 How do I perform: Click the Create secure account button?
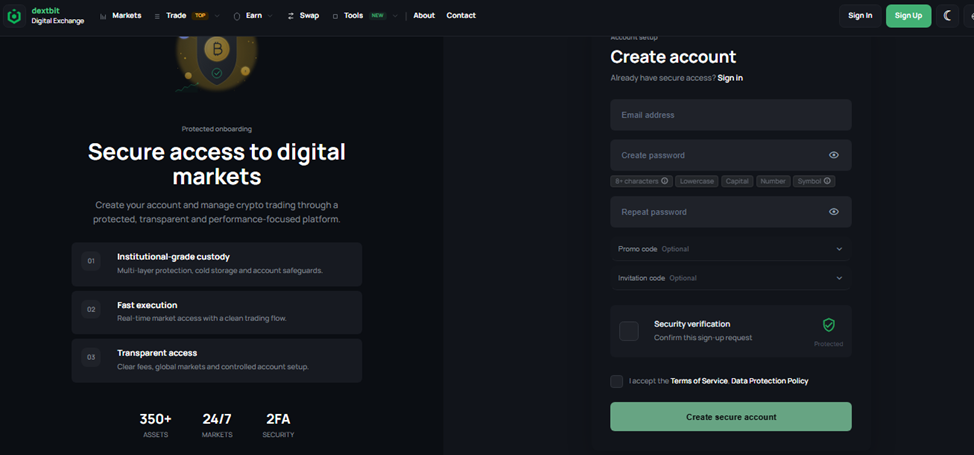730,416
